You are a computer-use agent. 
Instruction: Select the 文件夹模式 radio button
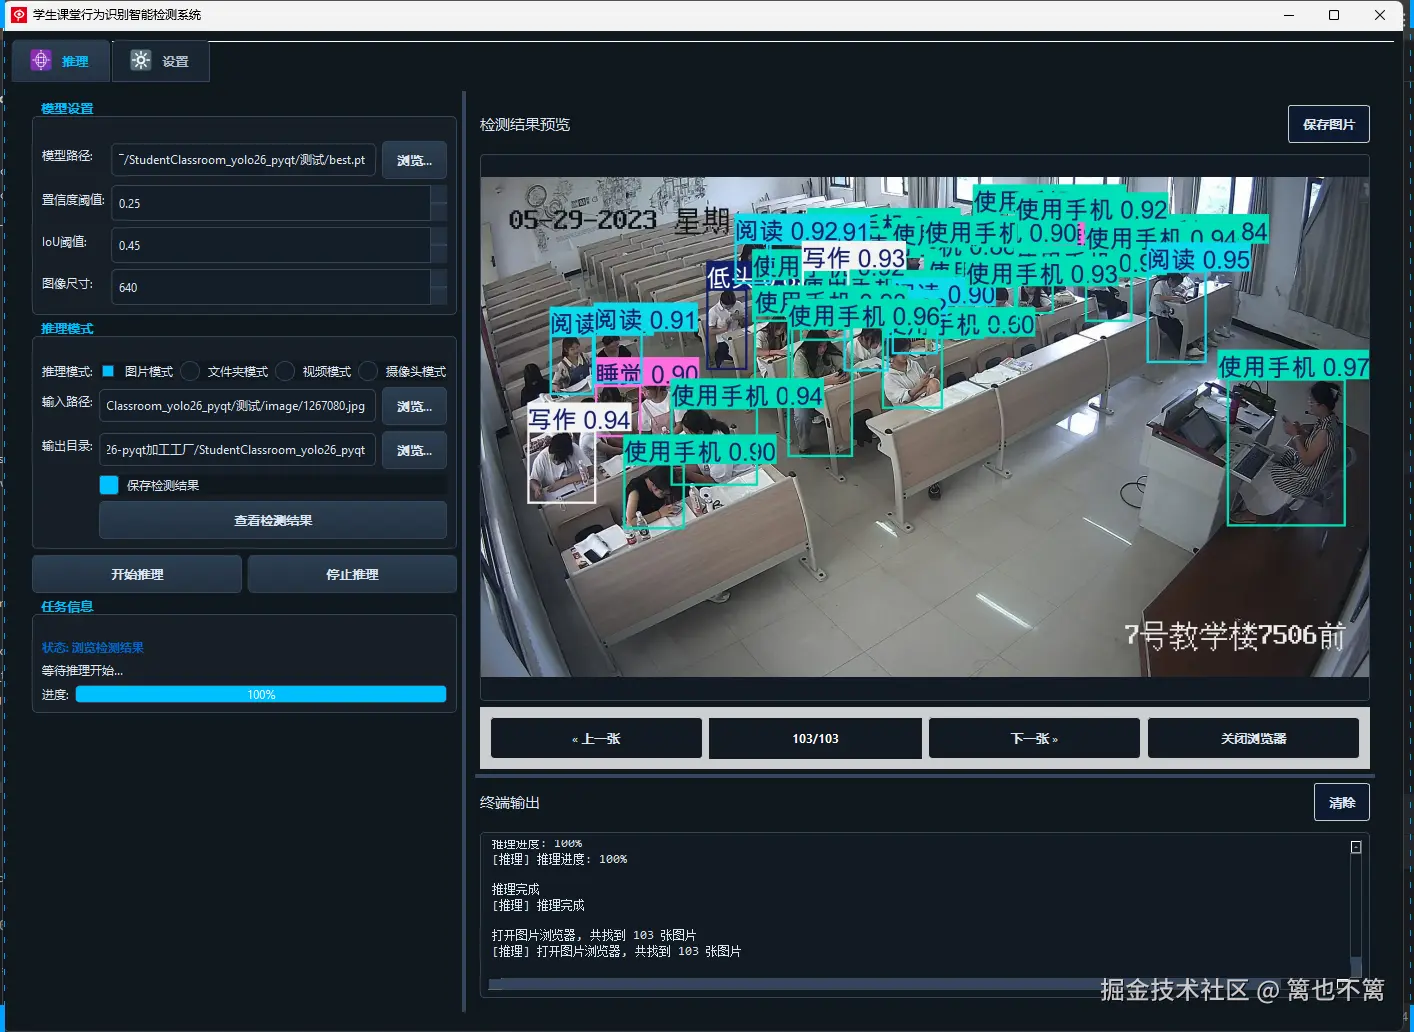[190, 371]
